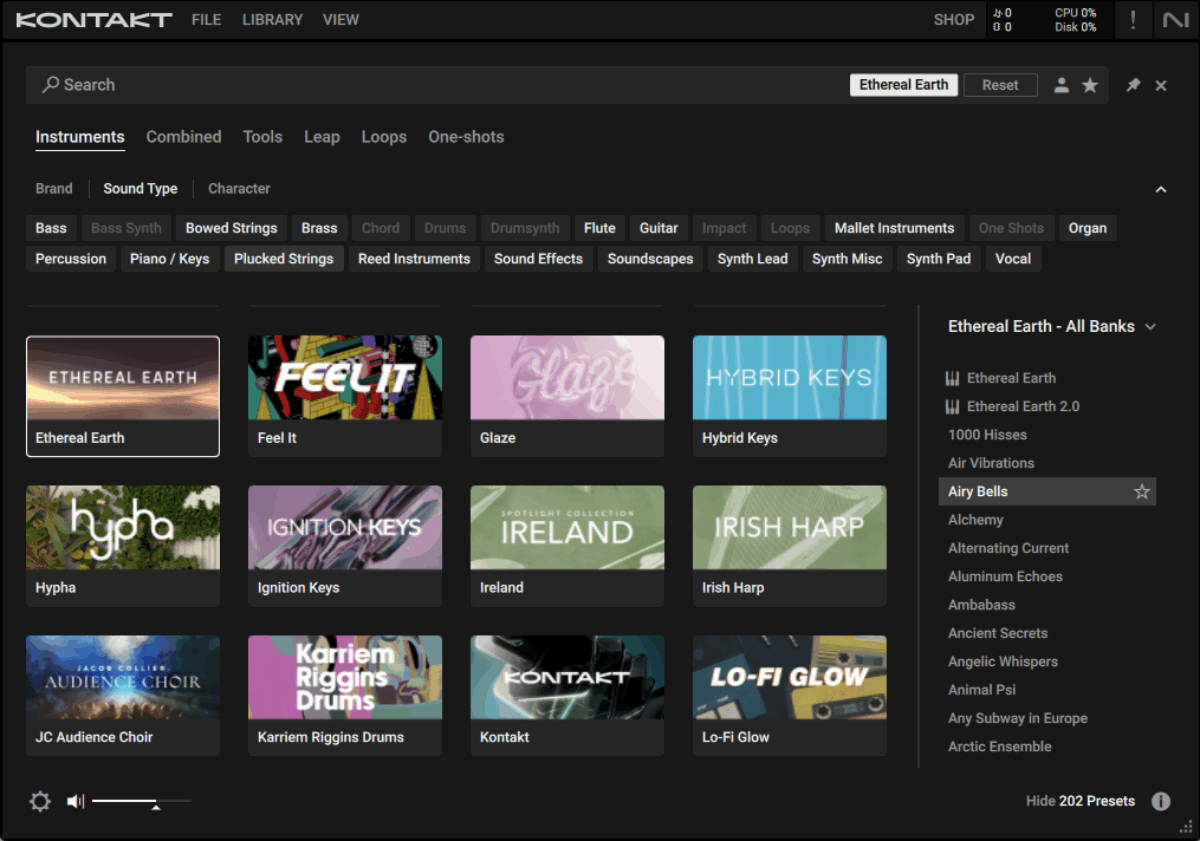Image resolution: width=1200 pixels, height=841 pixels.
Task: Click the favorites star filter icon
Action: [1090, 86]
